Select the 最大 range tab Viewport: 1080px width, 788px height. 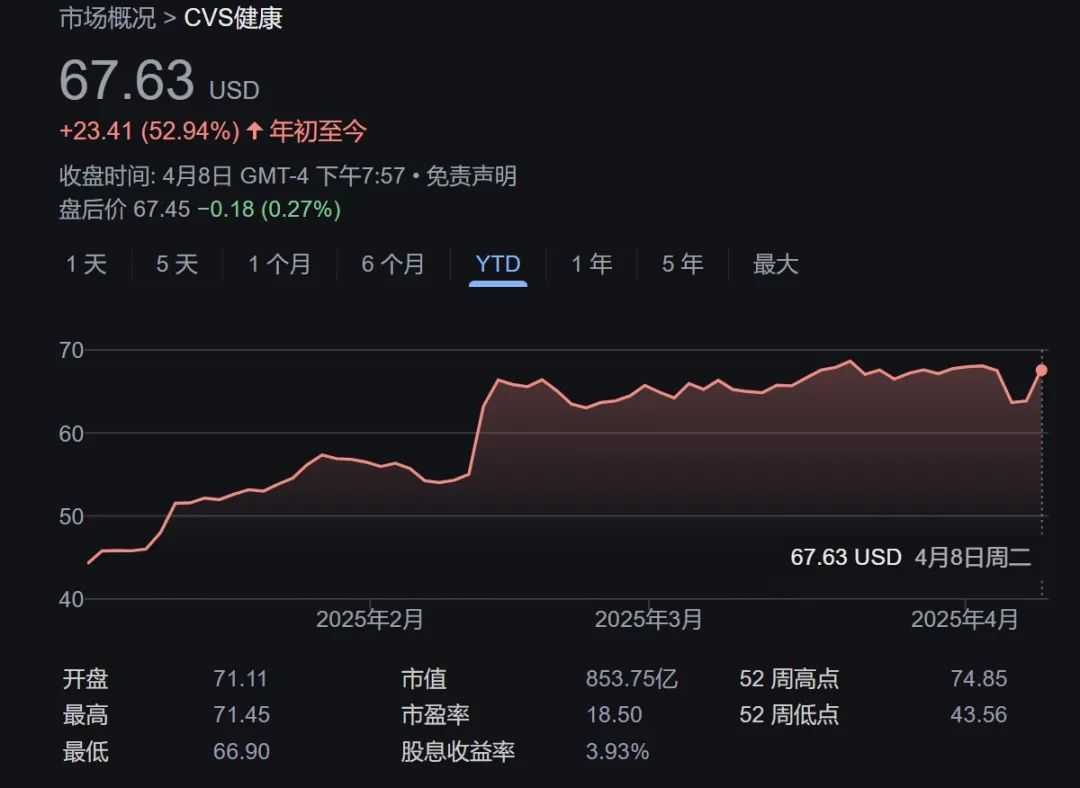[x=776, y=264]
